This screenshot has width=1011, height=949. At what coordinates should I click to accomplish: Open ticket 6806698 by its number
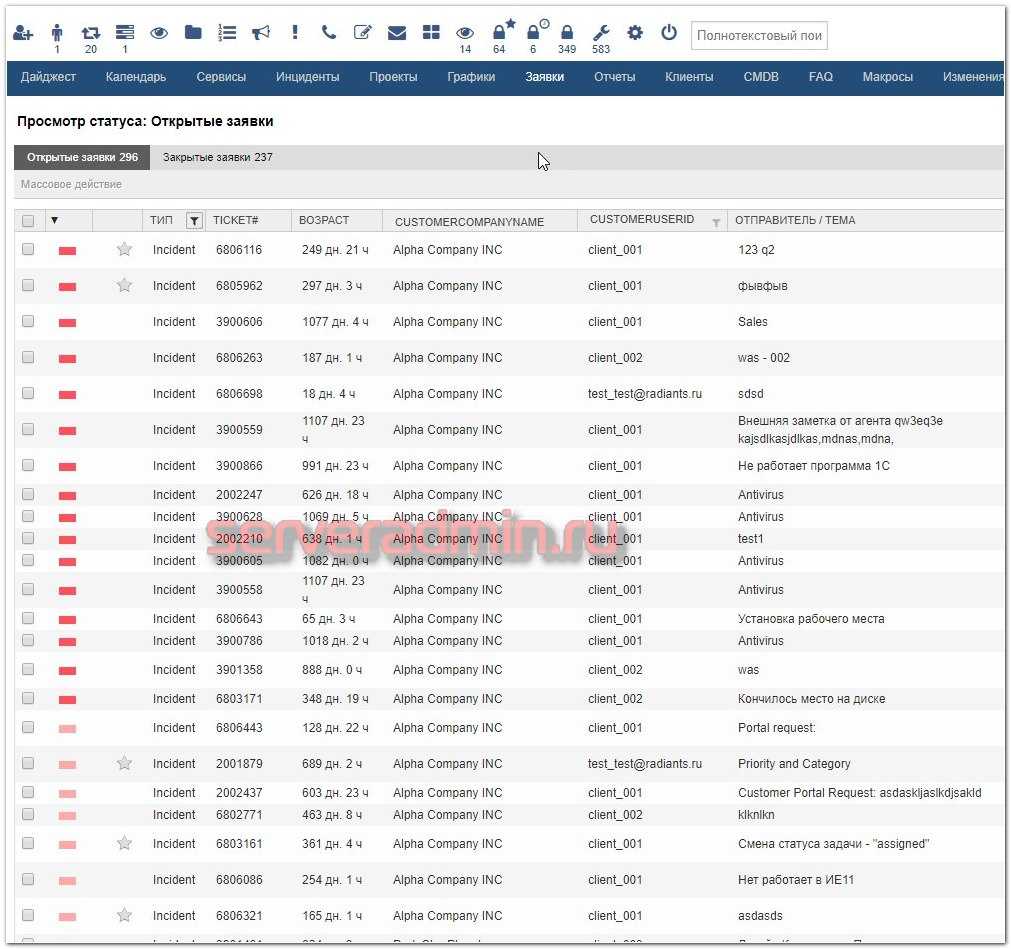(x=239, y=394)
